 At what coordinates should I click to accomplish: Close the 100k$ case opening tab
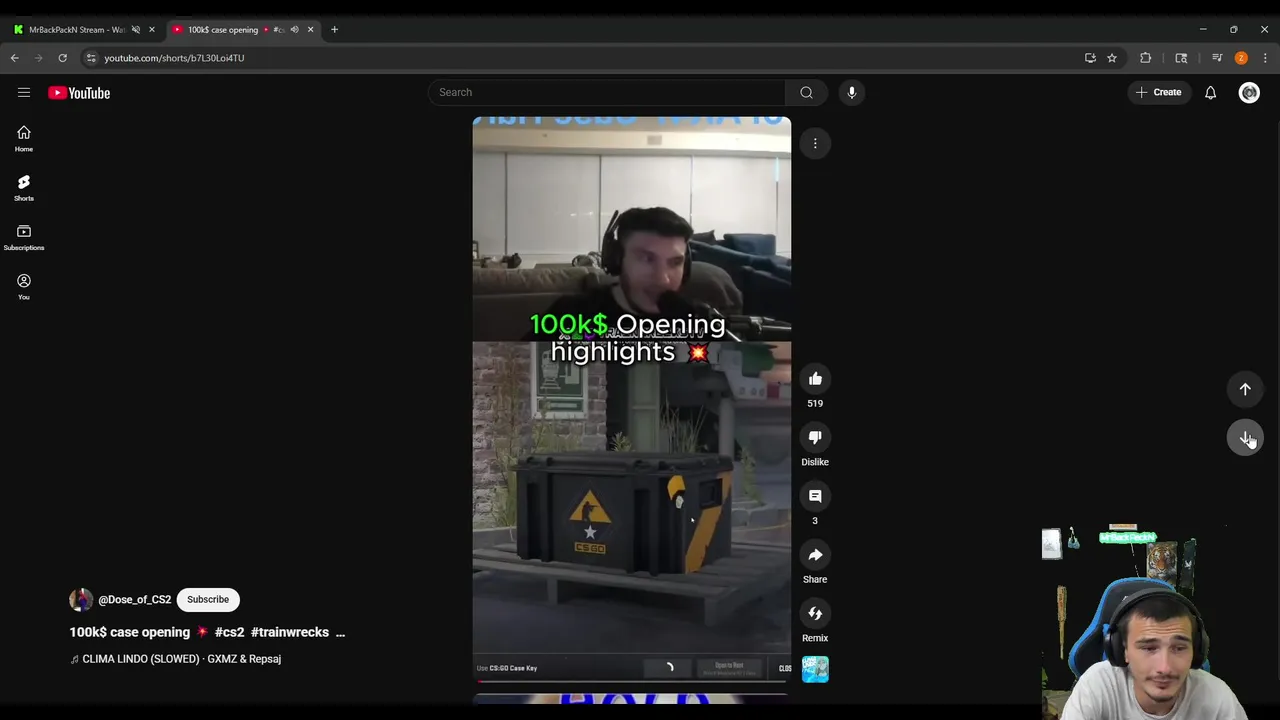[310, 29]
